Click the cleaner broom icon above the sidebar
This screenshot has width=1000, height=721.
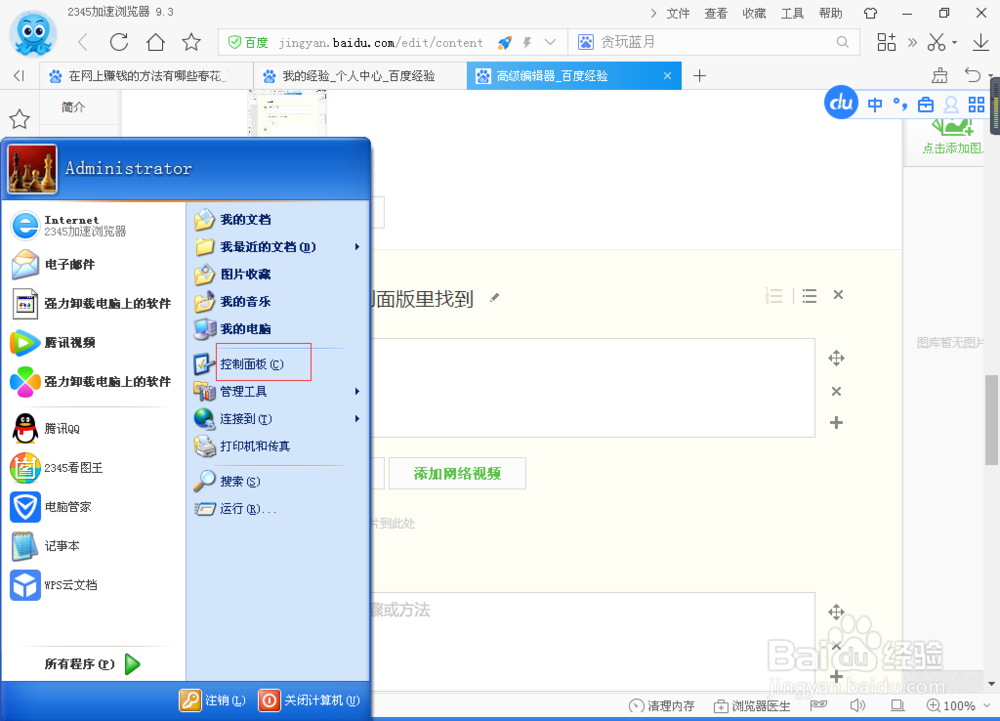click(x=939, y=75)
